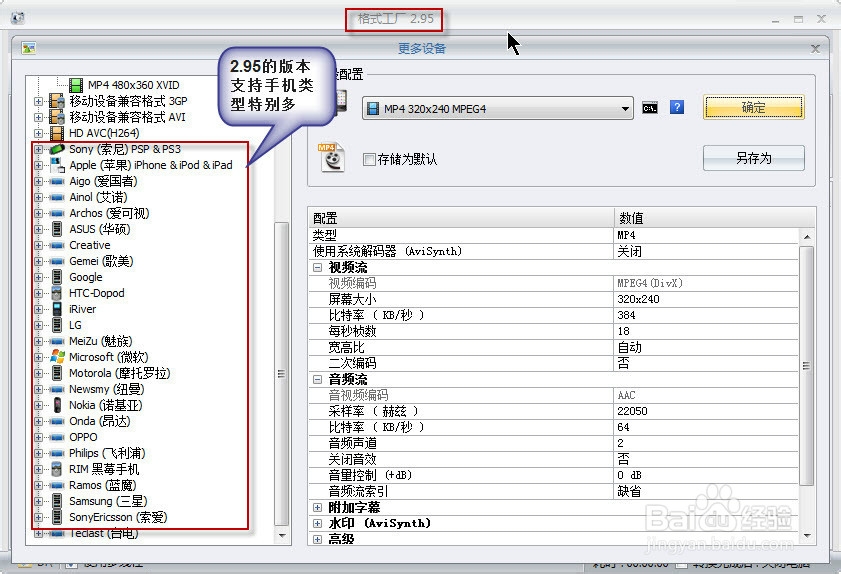Click the 配置 column header
The width and height of the screenshot is (841, 574).
(461, 218)
